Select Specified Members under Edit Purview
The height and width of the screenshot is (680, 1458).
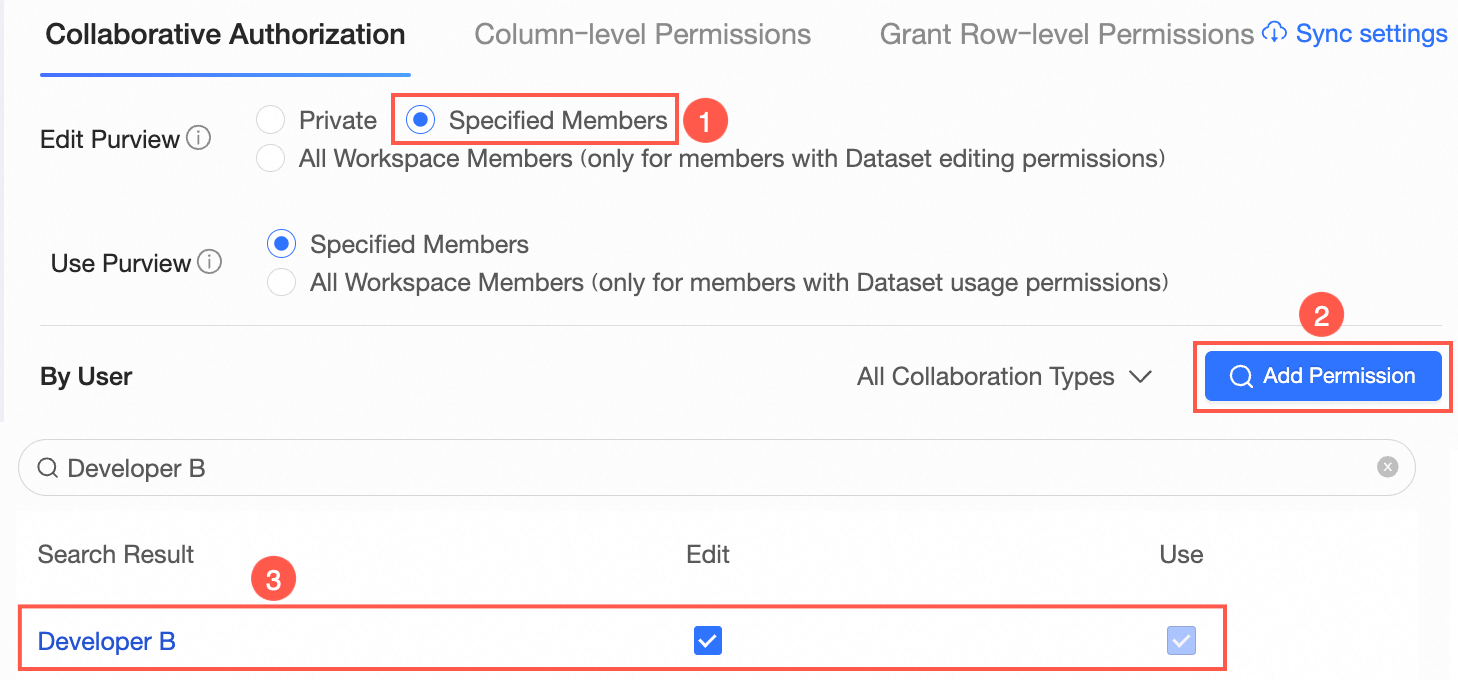(421, 121)
